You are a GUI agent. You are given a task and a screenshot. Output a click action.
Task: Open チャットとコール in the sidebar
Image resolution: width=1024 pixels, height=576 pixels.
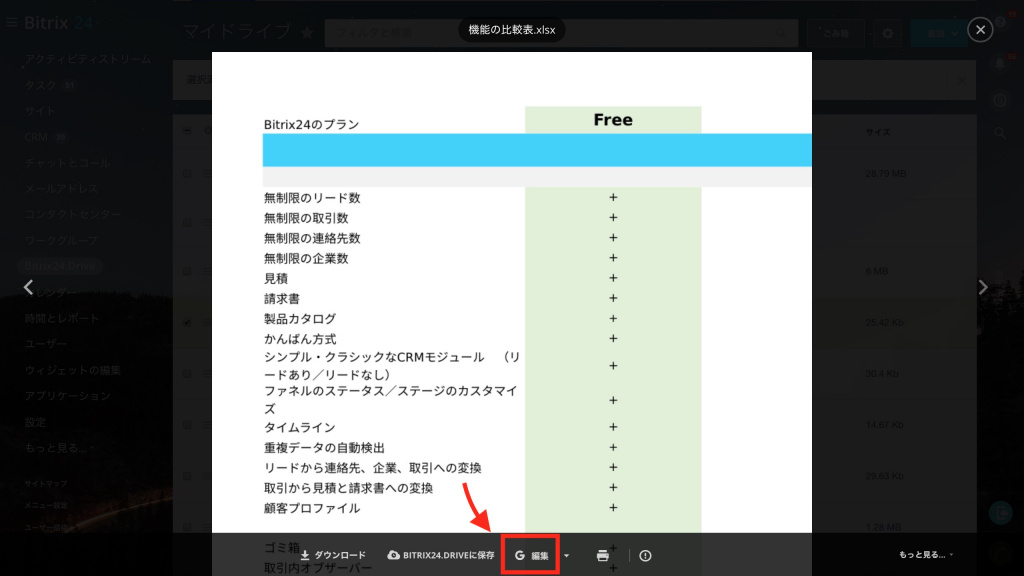click(67, 163)
